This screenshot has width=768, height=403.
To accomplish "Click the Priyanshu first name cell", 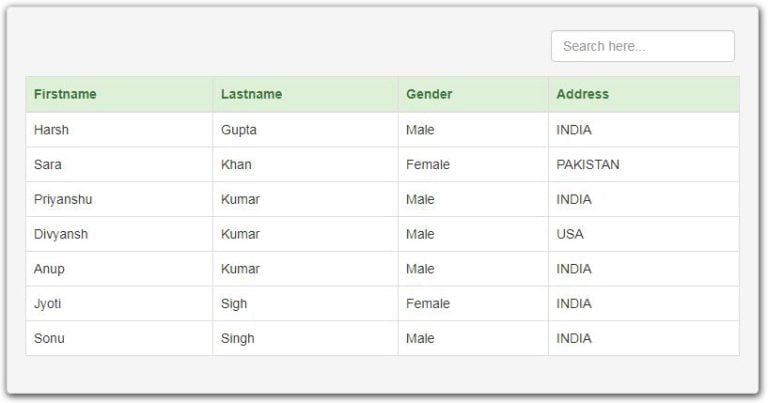I will [63, 199].
